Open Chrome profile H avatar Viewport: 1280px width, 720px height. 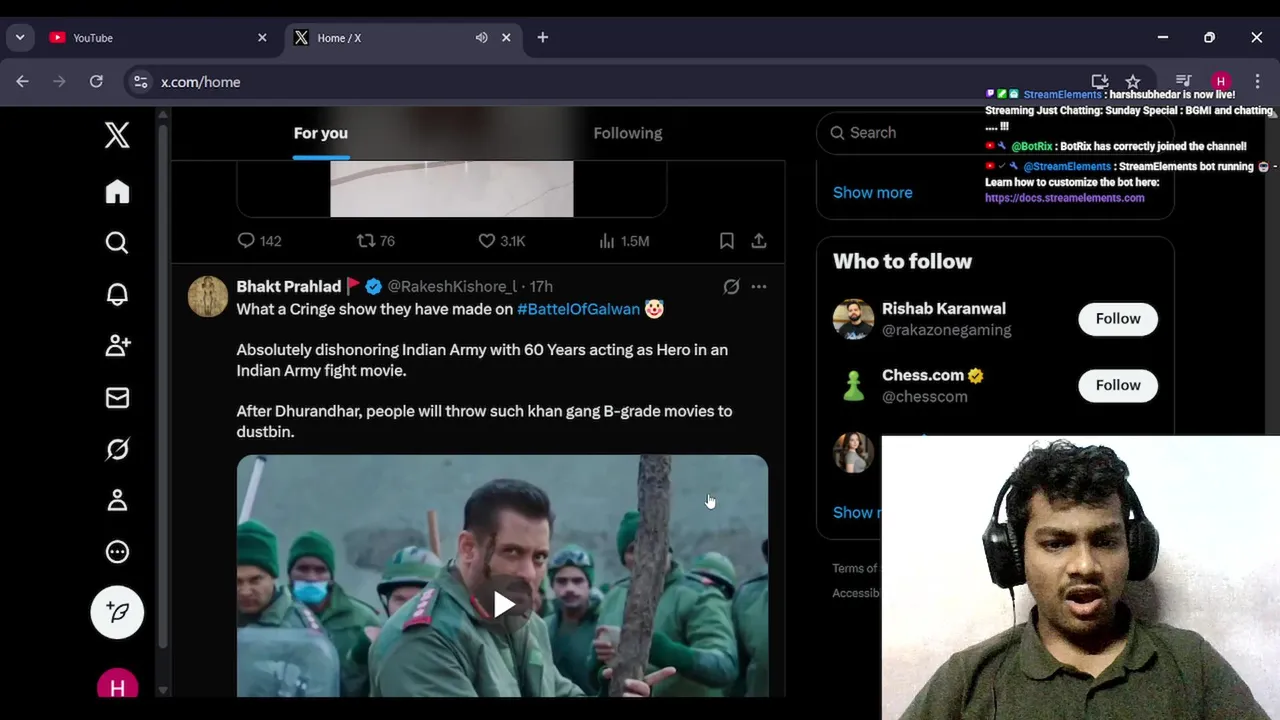coord(1220,82)
